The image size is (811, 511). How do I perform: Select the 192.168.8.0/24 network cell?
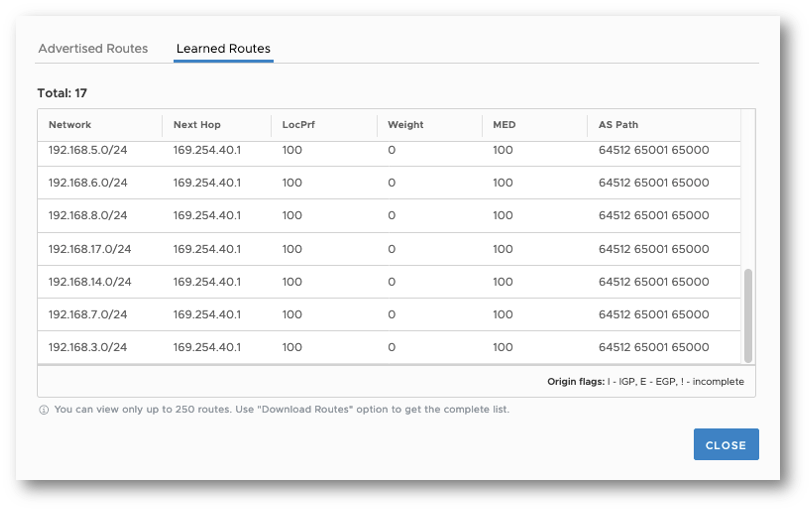click(88, 215)
